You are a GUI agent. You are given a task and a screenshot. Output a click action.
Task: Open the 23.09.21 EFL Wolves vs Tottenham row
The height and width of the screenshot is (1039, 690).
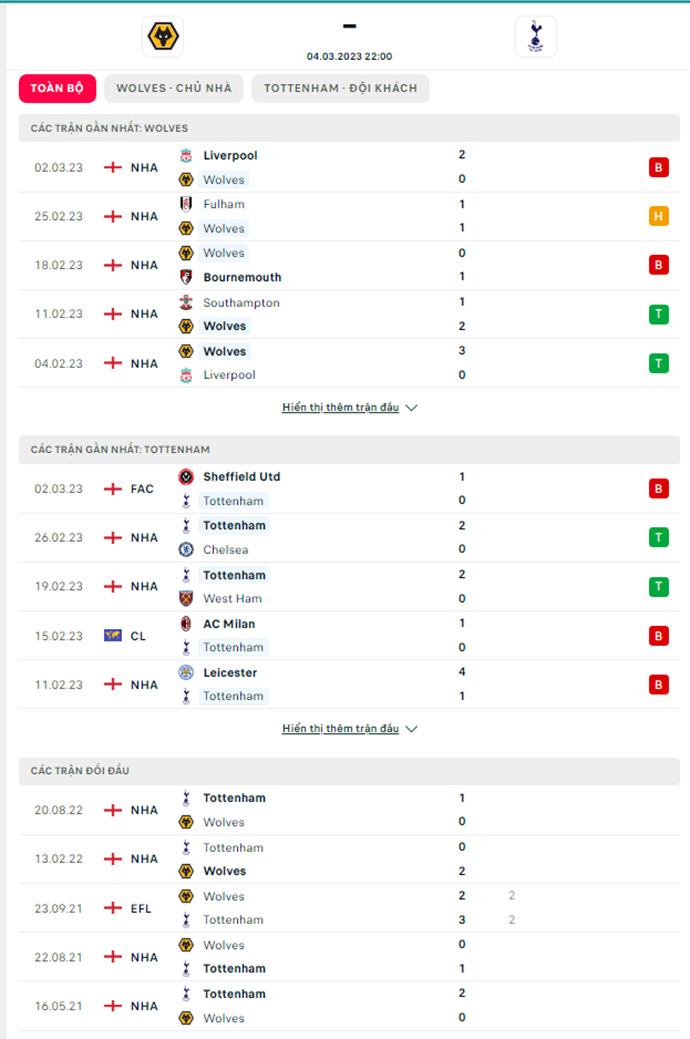pyautogui.click(x=349, y=908)
